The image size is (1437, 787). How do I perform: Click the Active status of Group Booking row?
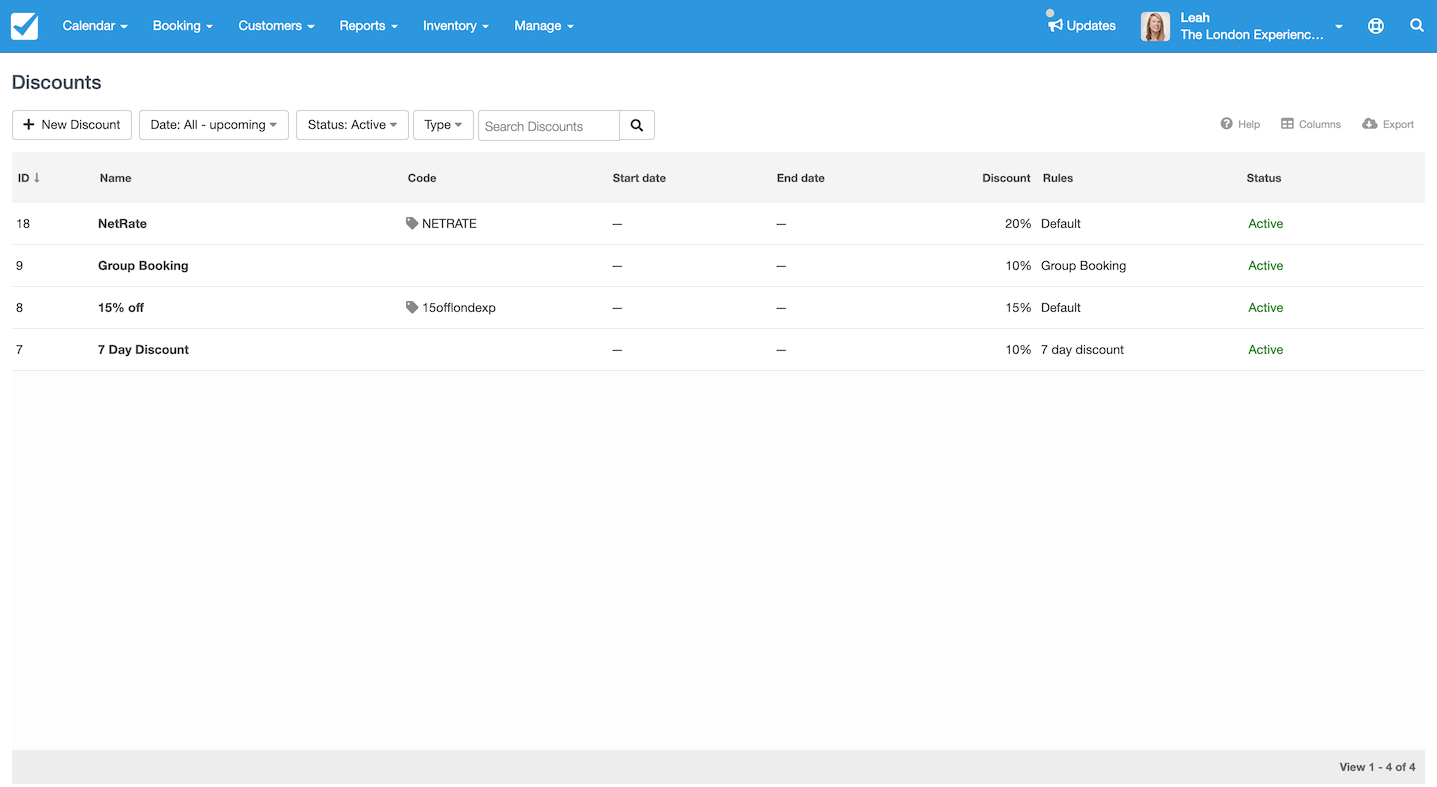coord(1266,266)
